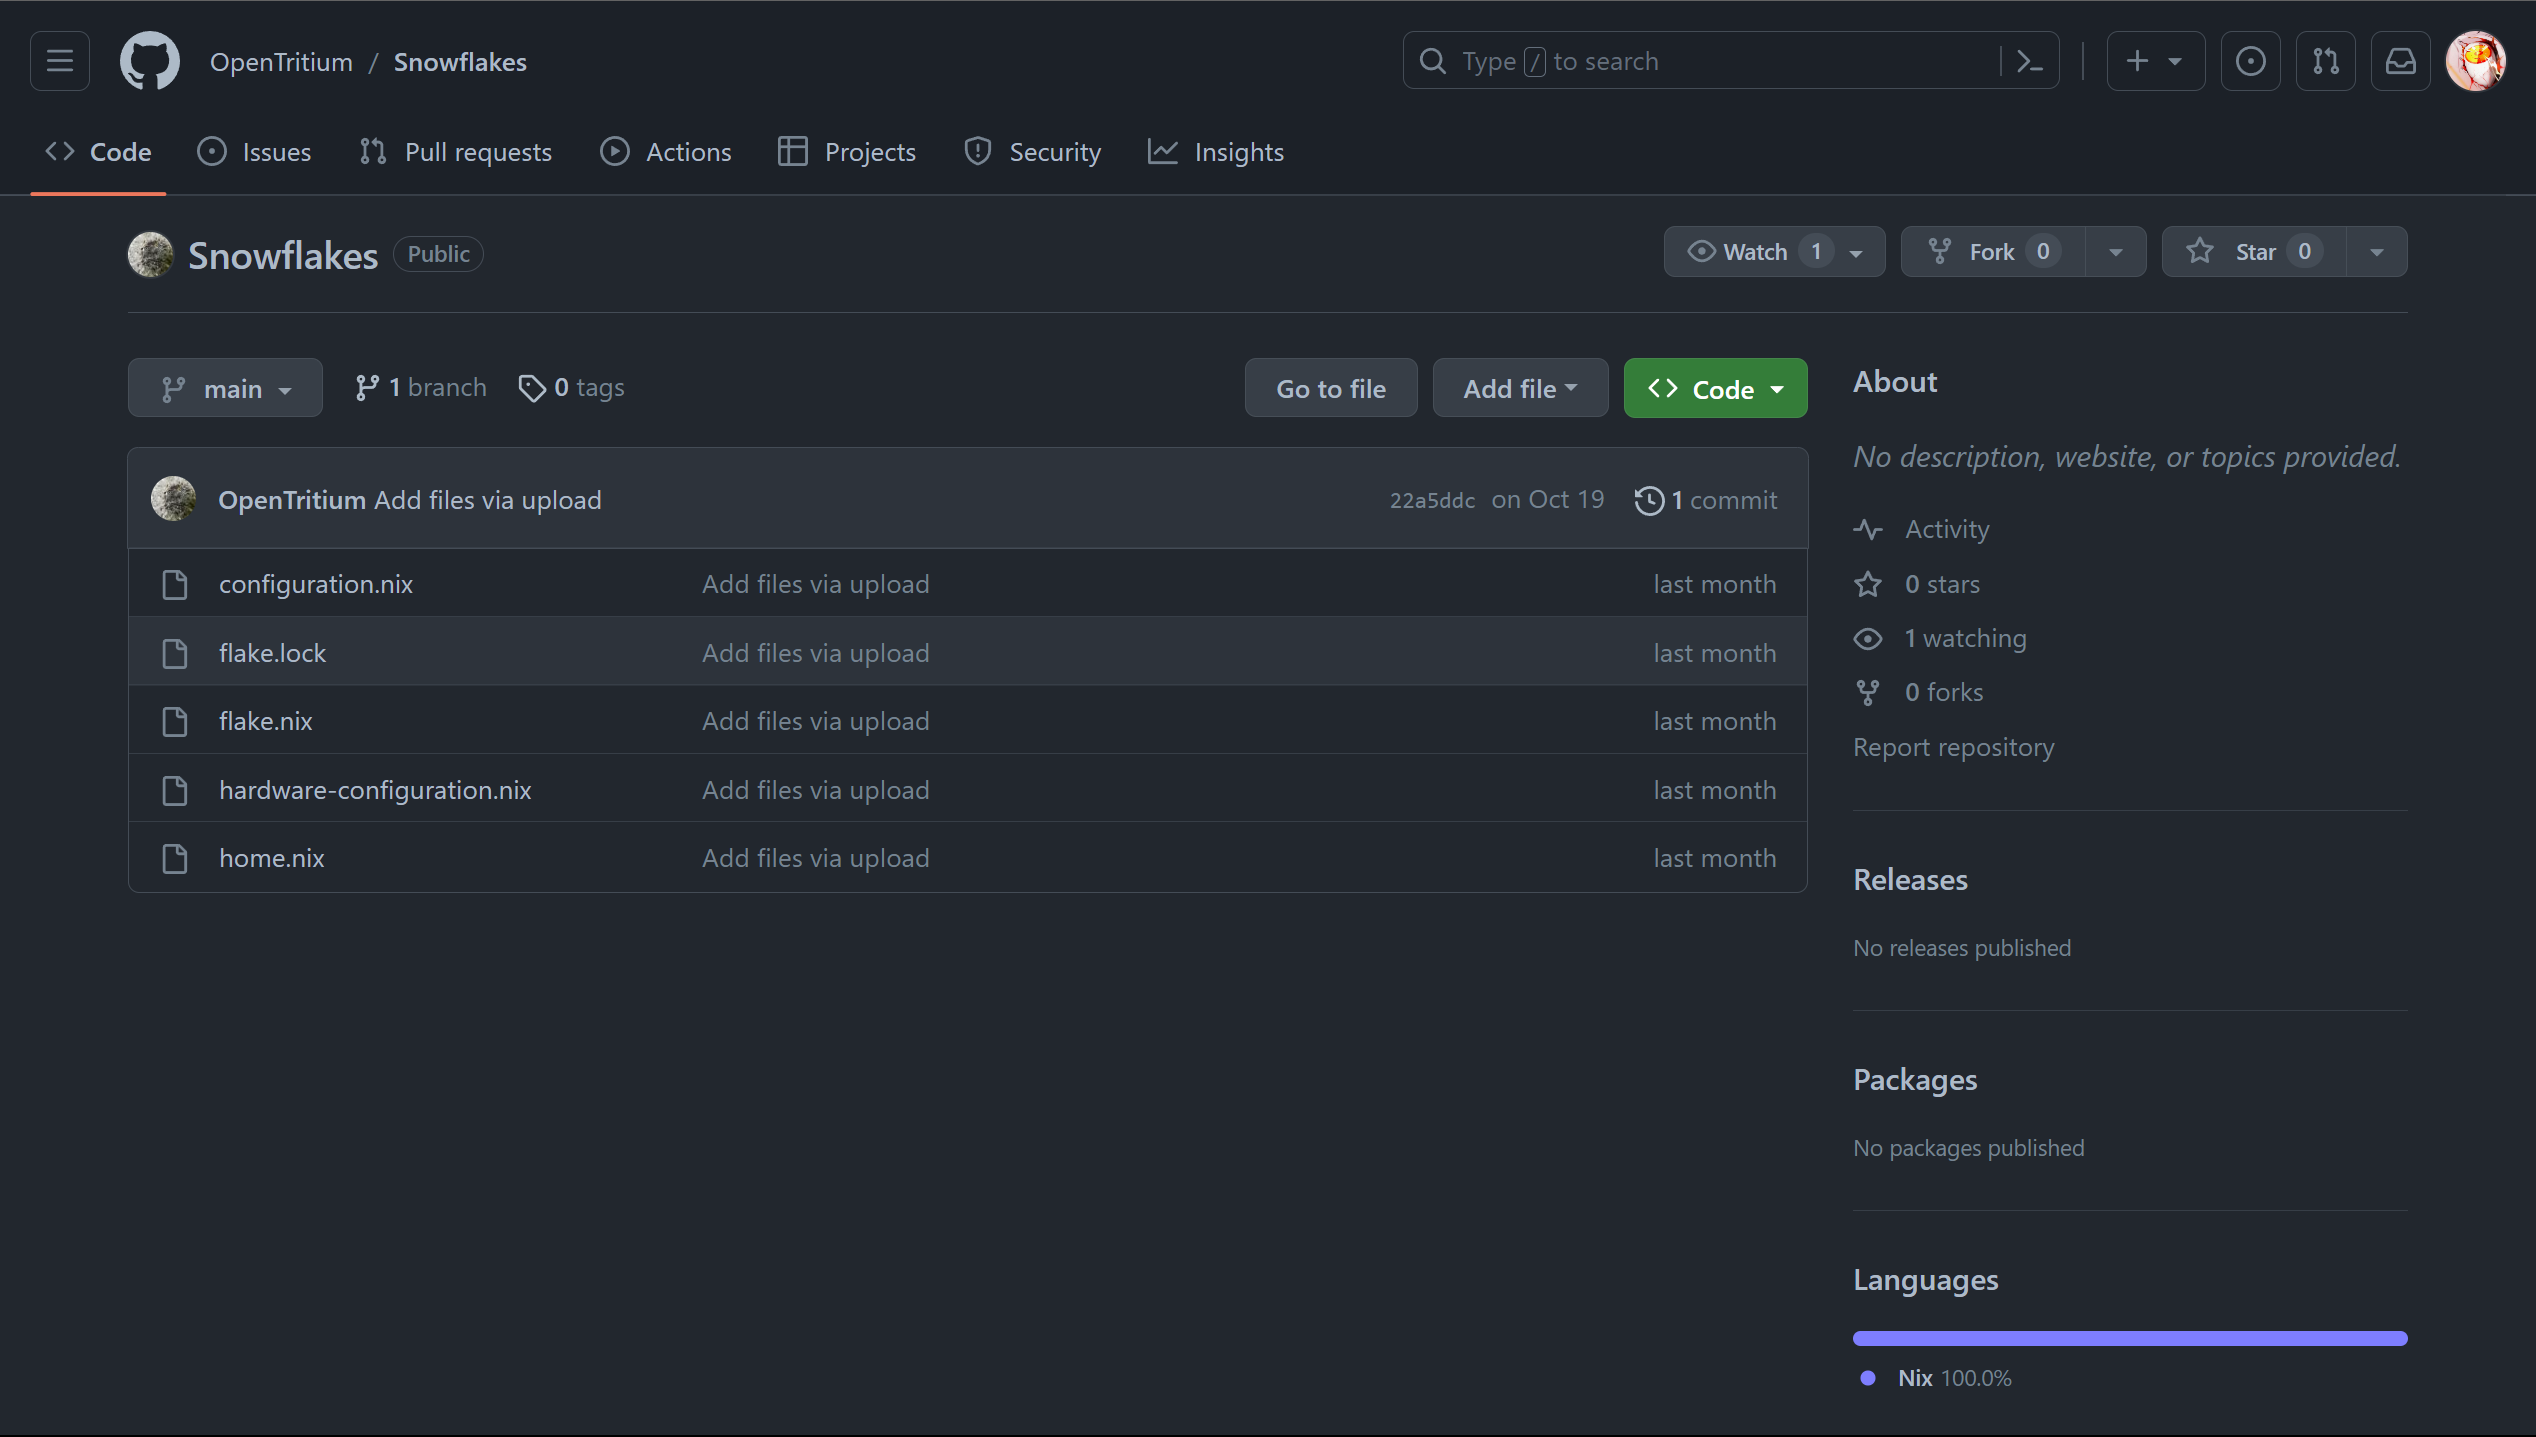Click the Nix language progress bar

2130,1338
